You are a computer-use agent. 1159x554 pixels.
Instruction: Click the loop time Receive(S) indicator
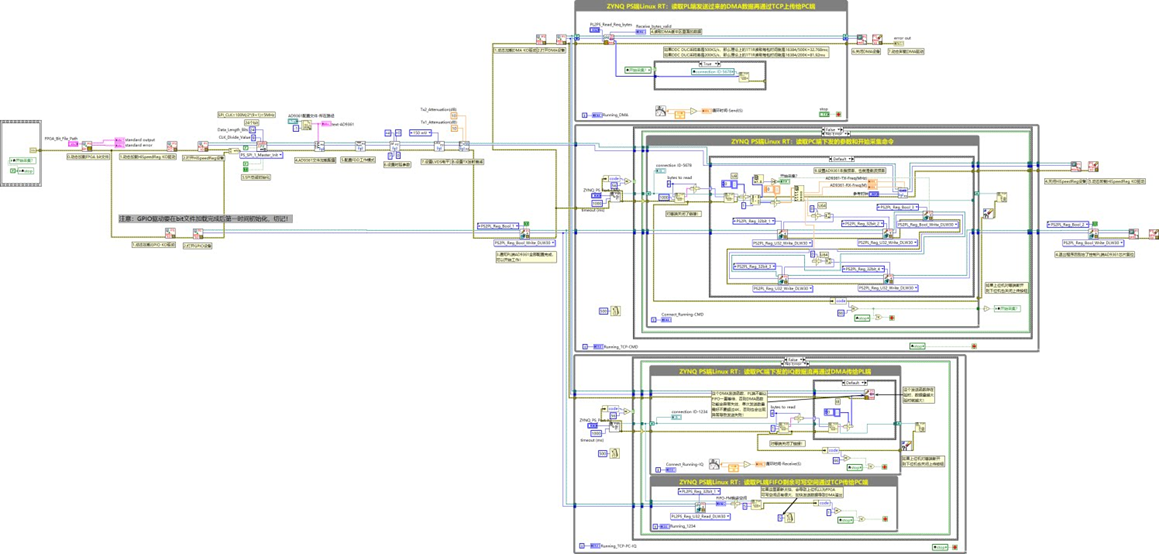coord(760,464)
